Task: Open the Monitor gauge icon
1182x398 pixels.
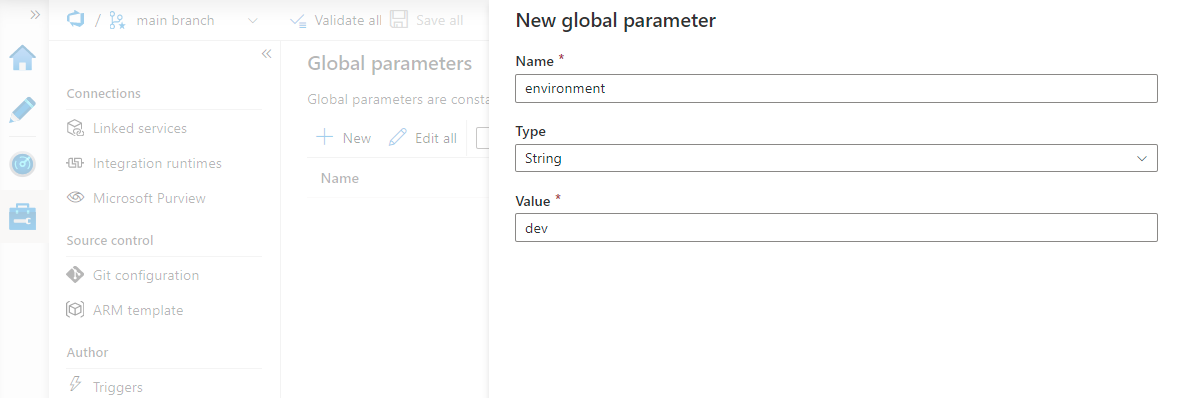Action: [23, 163]
